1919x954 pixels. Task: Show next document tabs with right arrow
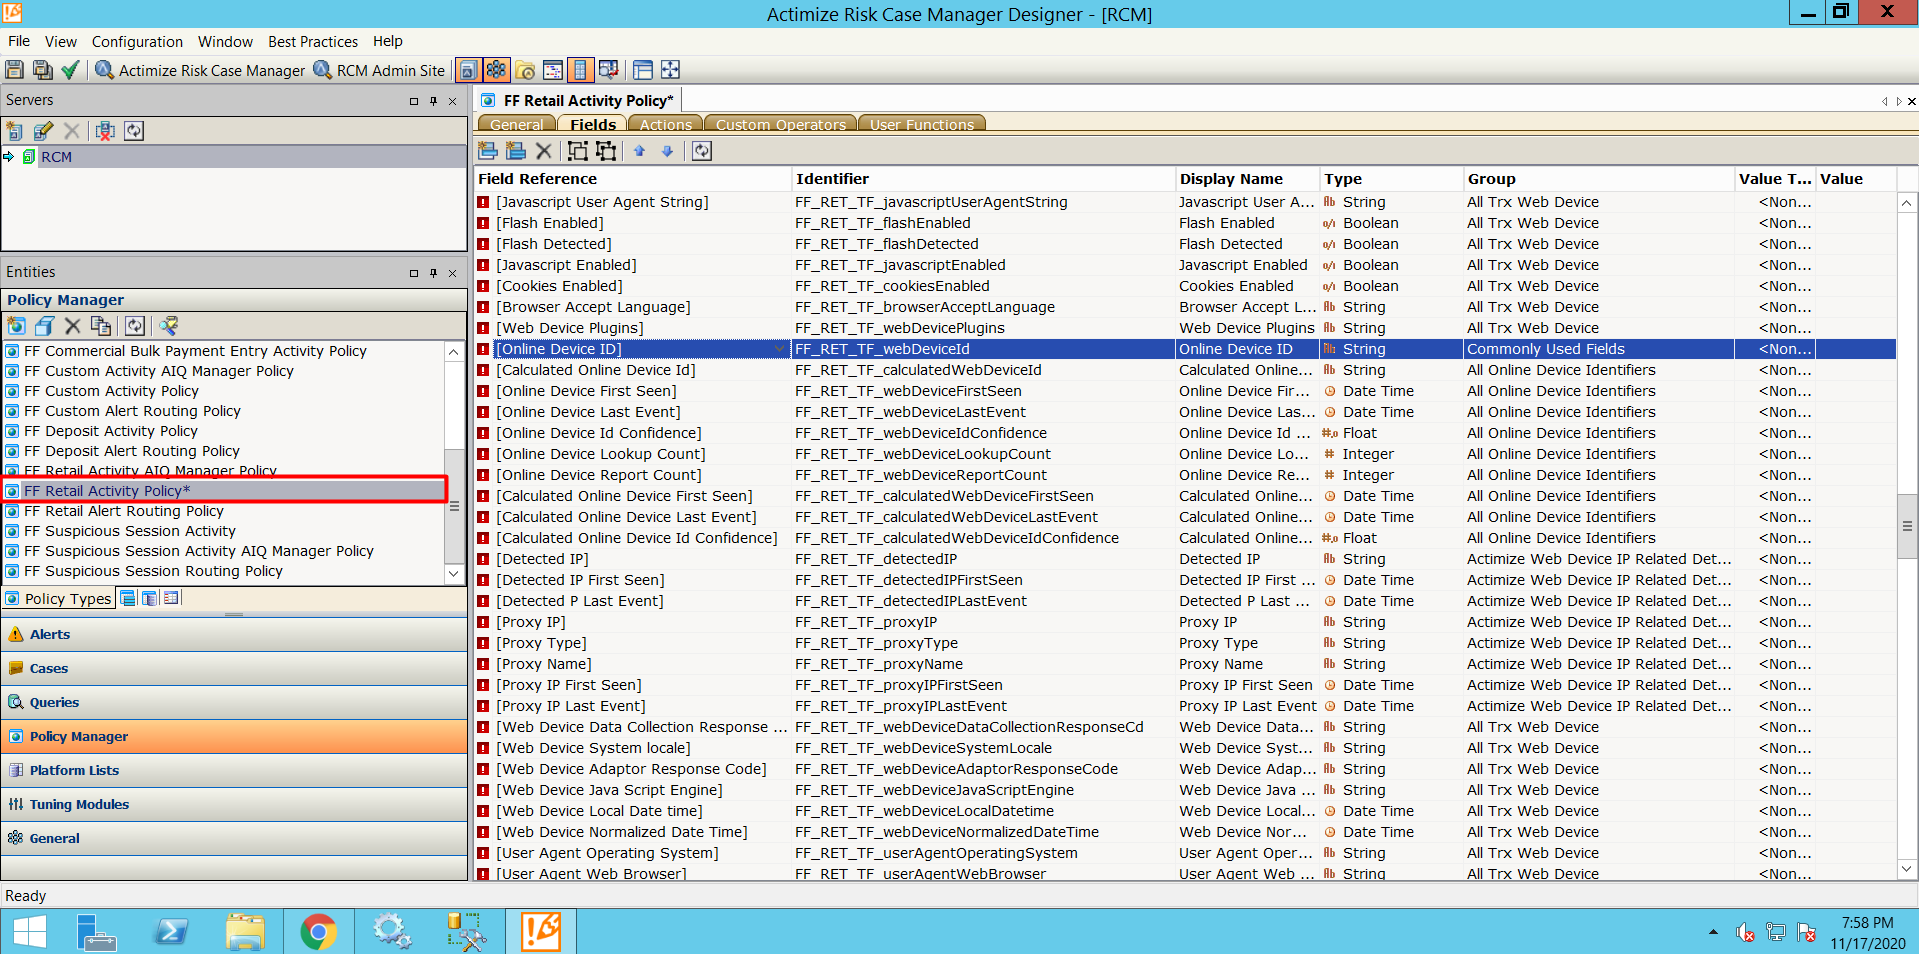tap(1899, 101)
